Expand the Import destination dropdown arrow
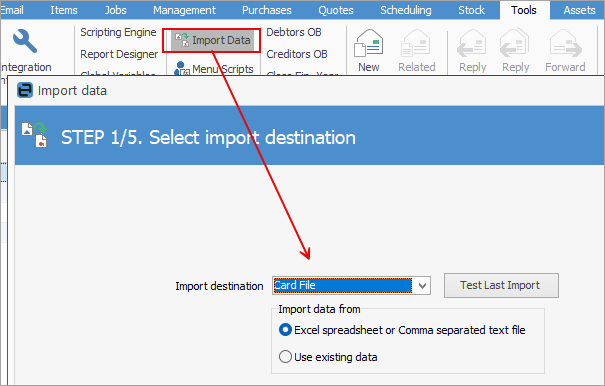The image size is (605, 386). [x=422, y=286]
